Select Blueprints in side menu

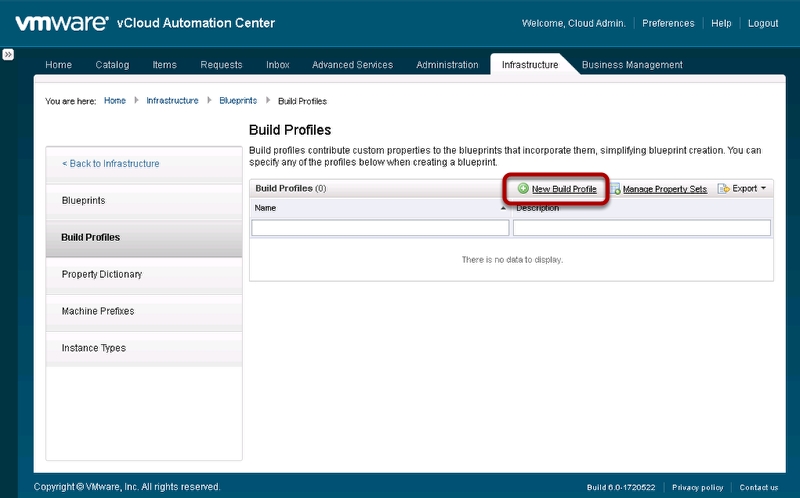144,201
